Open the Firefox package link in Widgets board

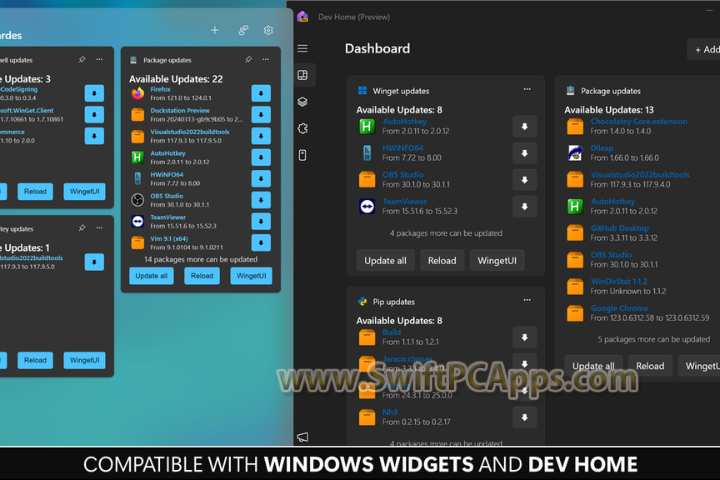(x=160, y=90)
